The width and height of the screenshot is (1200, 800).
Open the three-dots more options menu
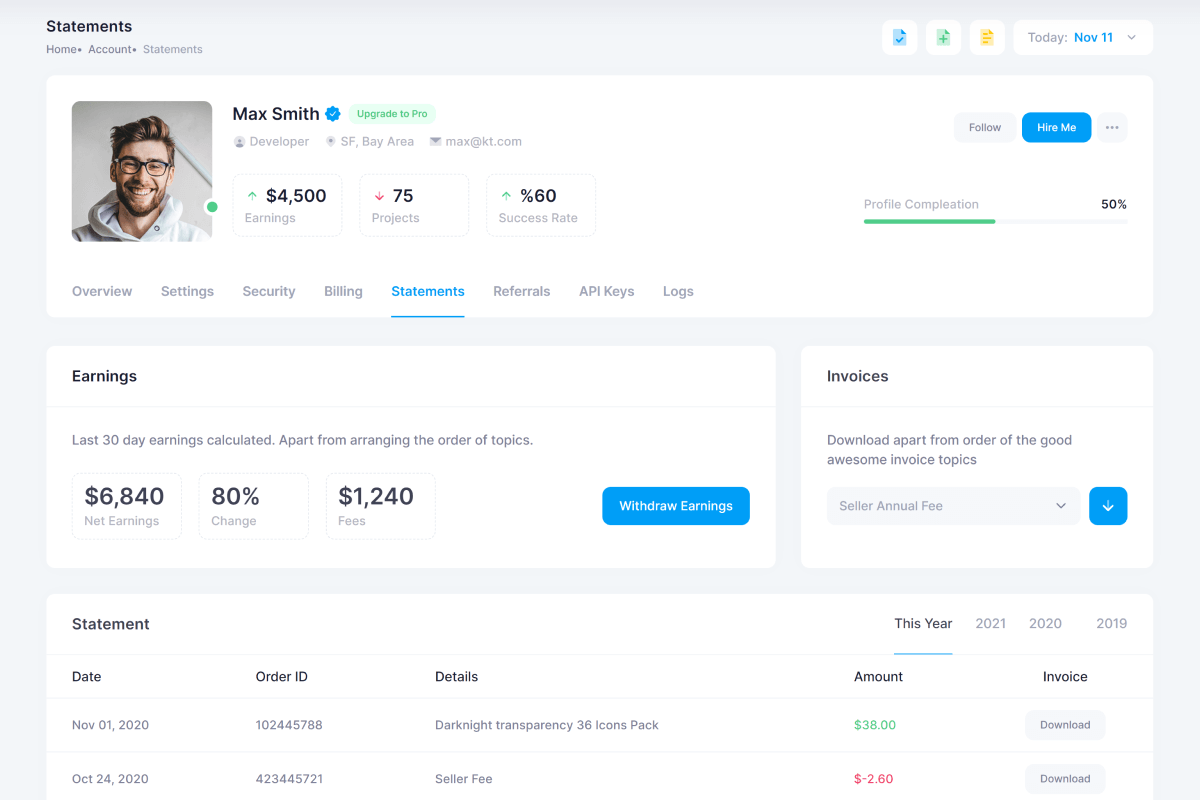(1112, 128)
